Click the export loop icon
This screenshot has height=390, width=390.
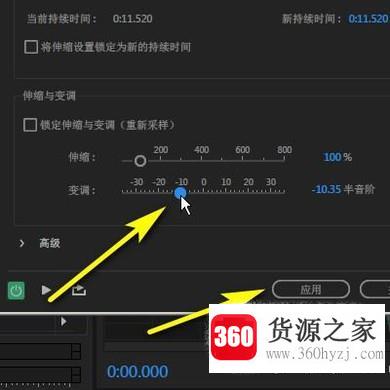click(x=79, y=290)
